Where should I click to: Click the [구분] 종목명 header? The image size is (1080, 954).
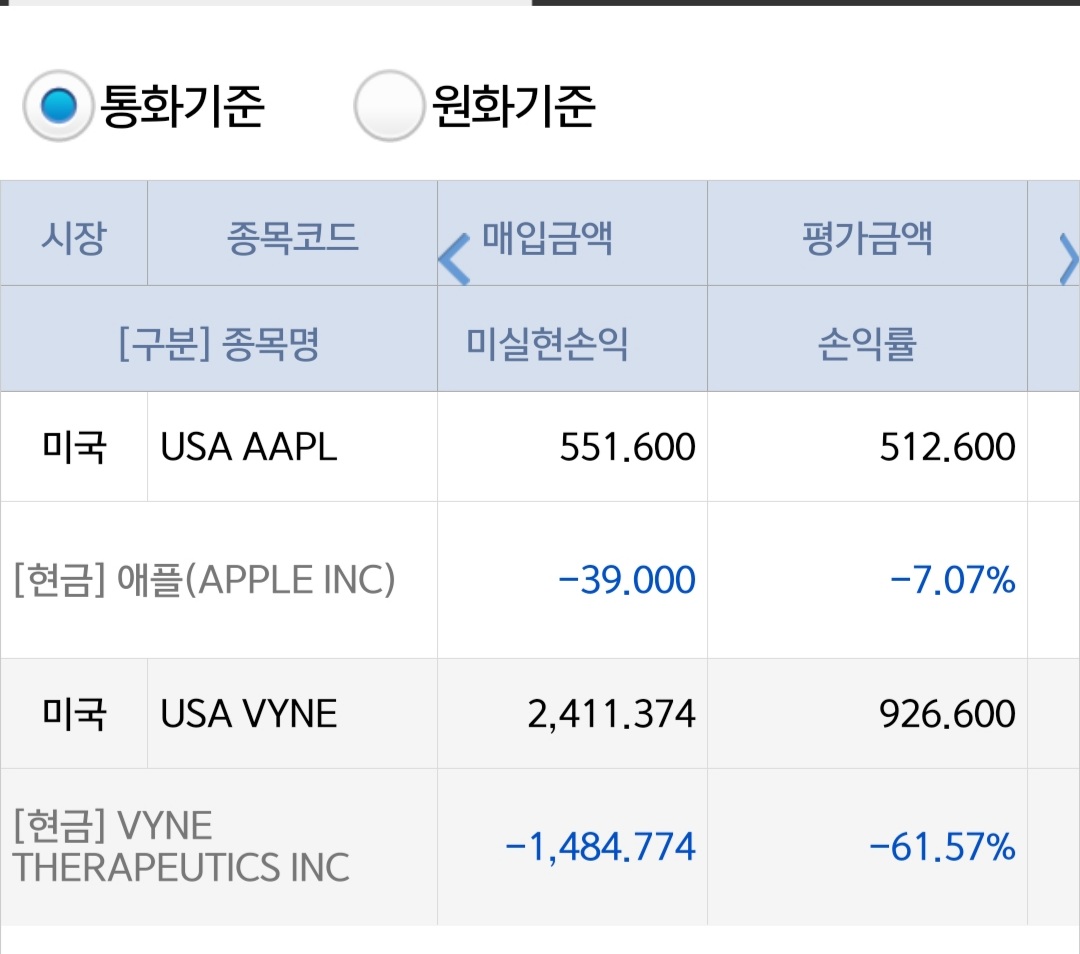point(218,344)
